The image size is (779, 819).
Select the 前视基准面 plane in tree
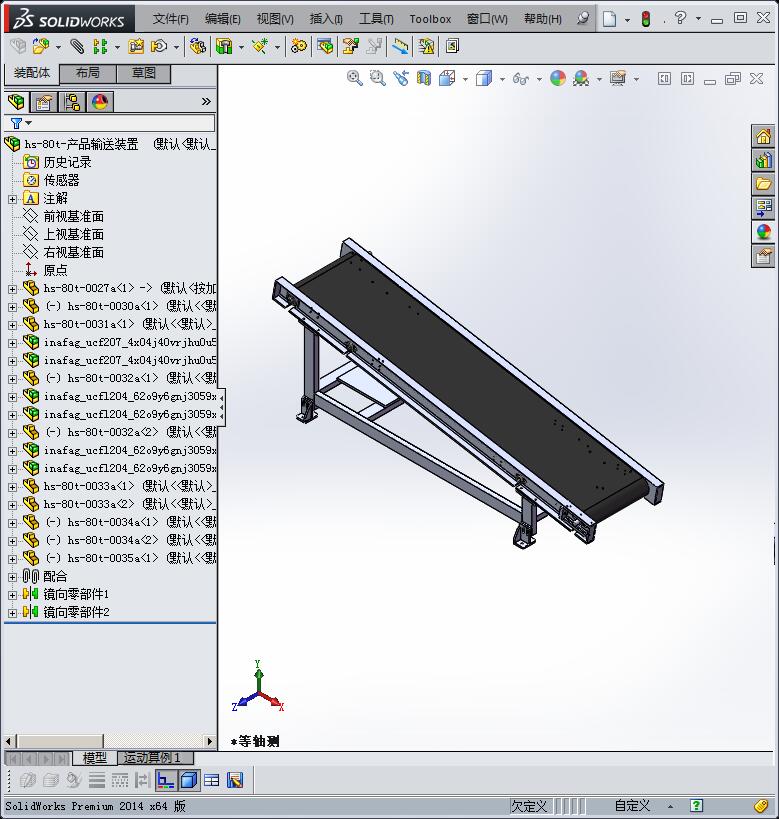pos(74,216)
